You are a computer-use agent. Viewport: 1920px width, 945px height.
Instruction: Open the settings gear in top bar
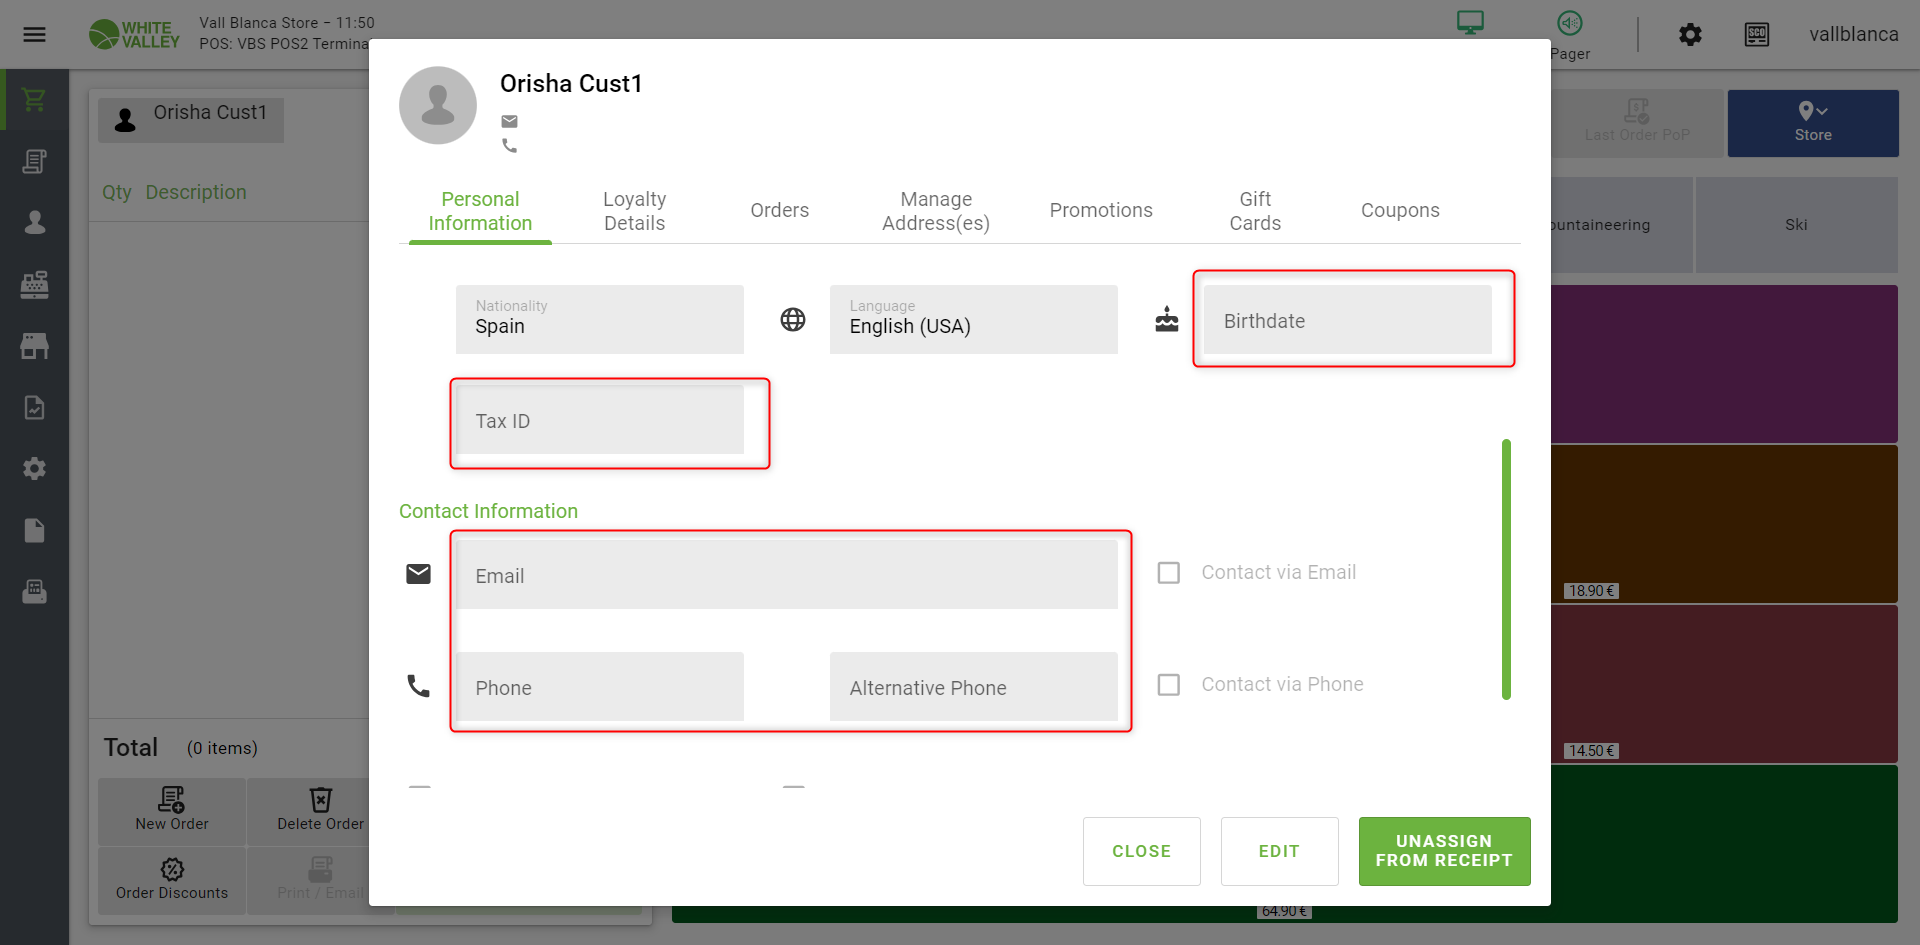[x=1690, y=35]
